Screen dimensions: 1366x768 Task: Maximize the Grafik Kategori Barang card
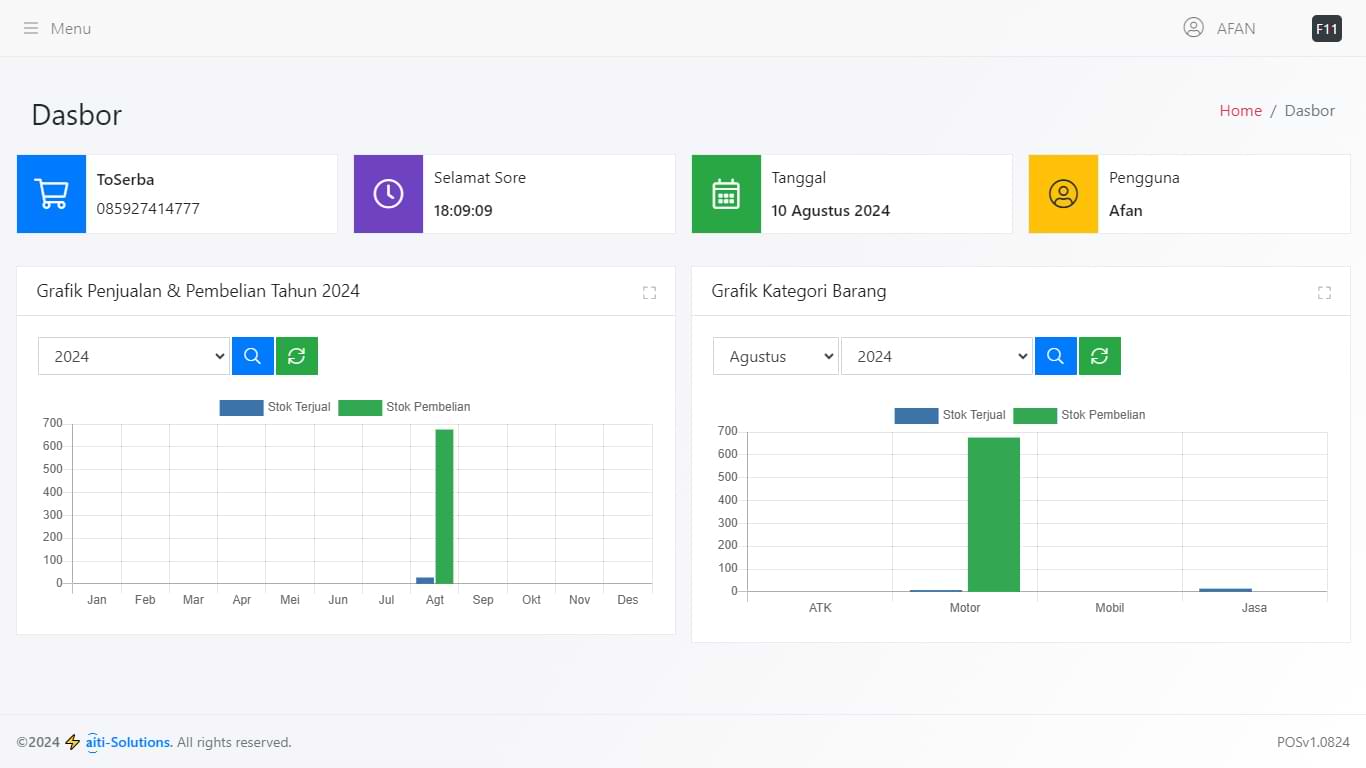point(1324,292)
